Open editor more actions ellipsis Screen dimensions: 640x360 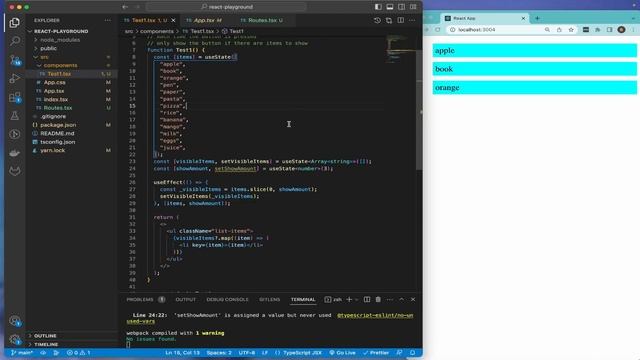coord(412,20)
